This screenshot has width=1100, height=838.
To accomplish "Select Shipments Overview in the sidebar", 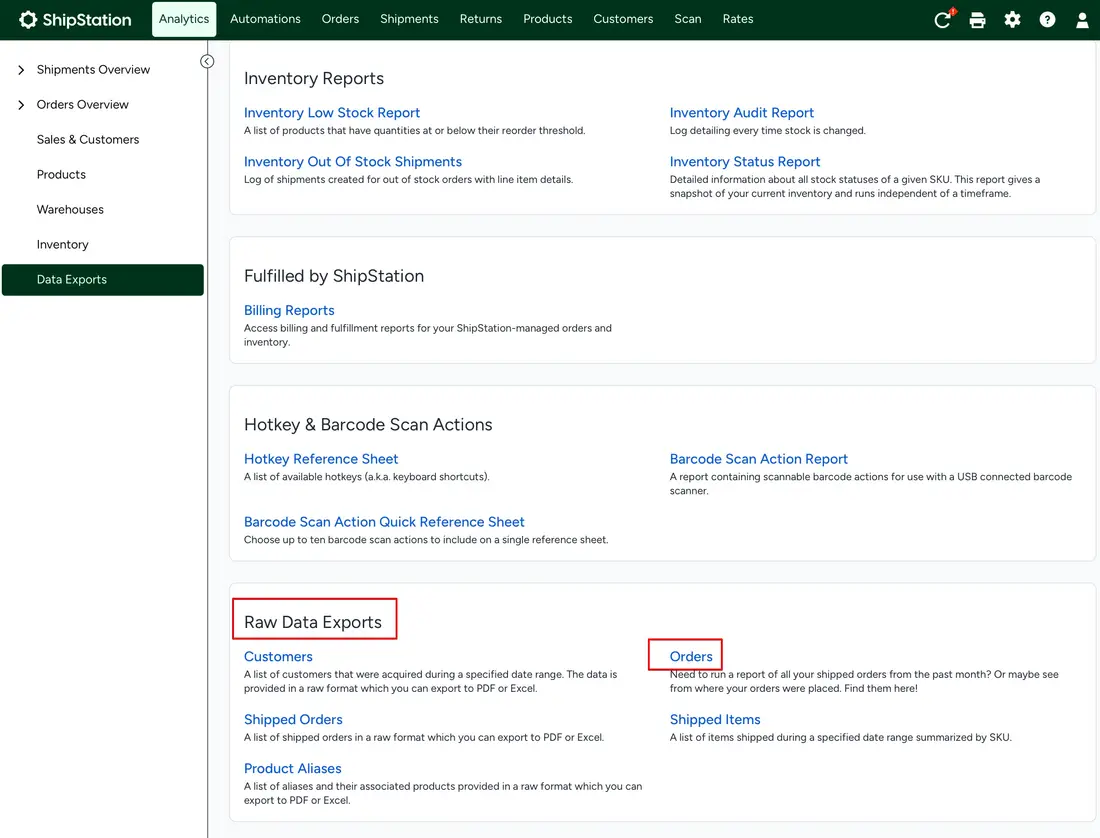I will (x=93, y=69).
